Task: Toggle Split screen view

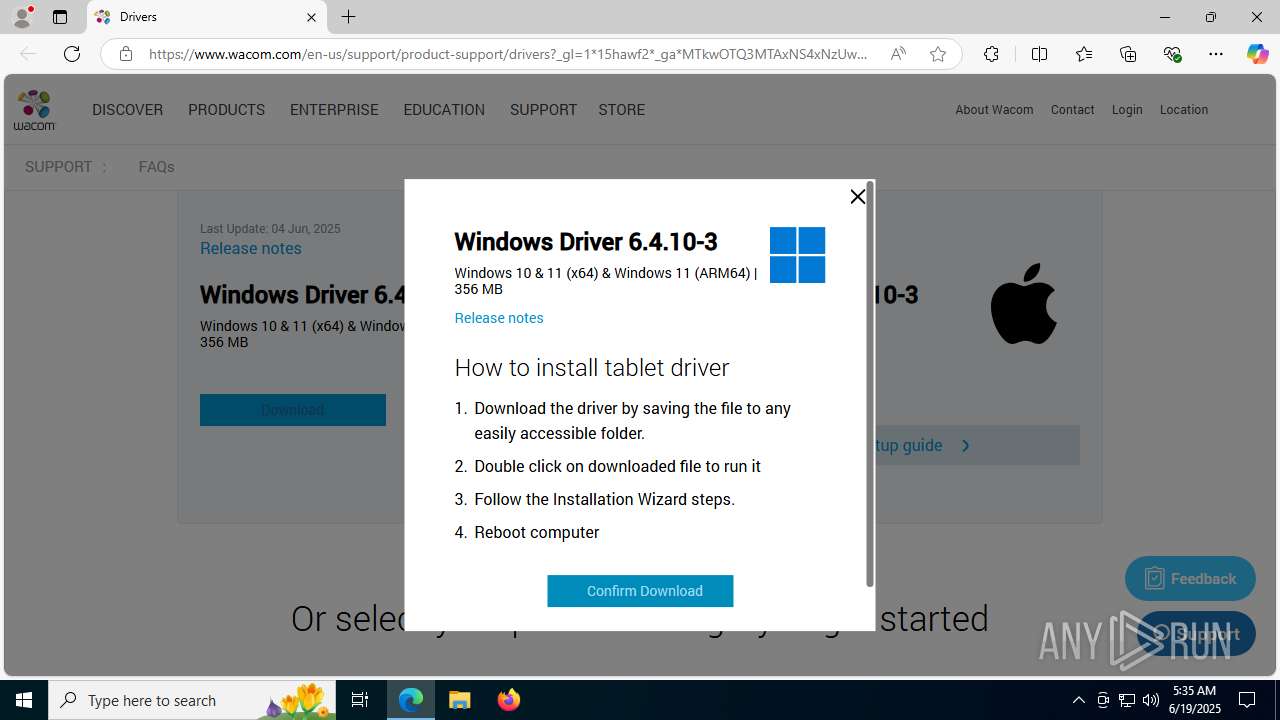Action: [1039, 54]
